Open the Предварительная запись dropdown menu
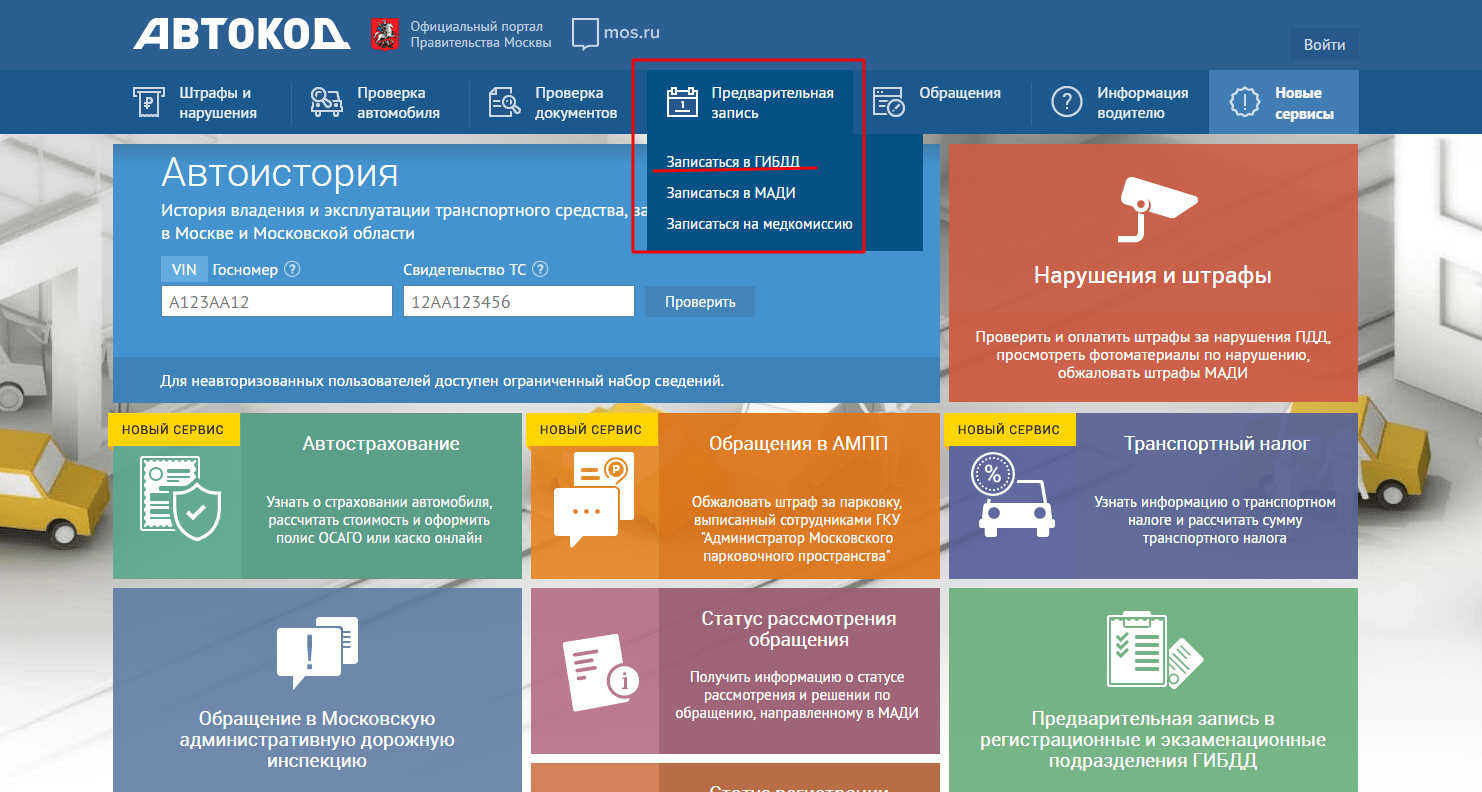 750,103
